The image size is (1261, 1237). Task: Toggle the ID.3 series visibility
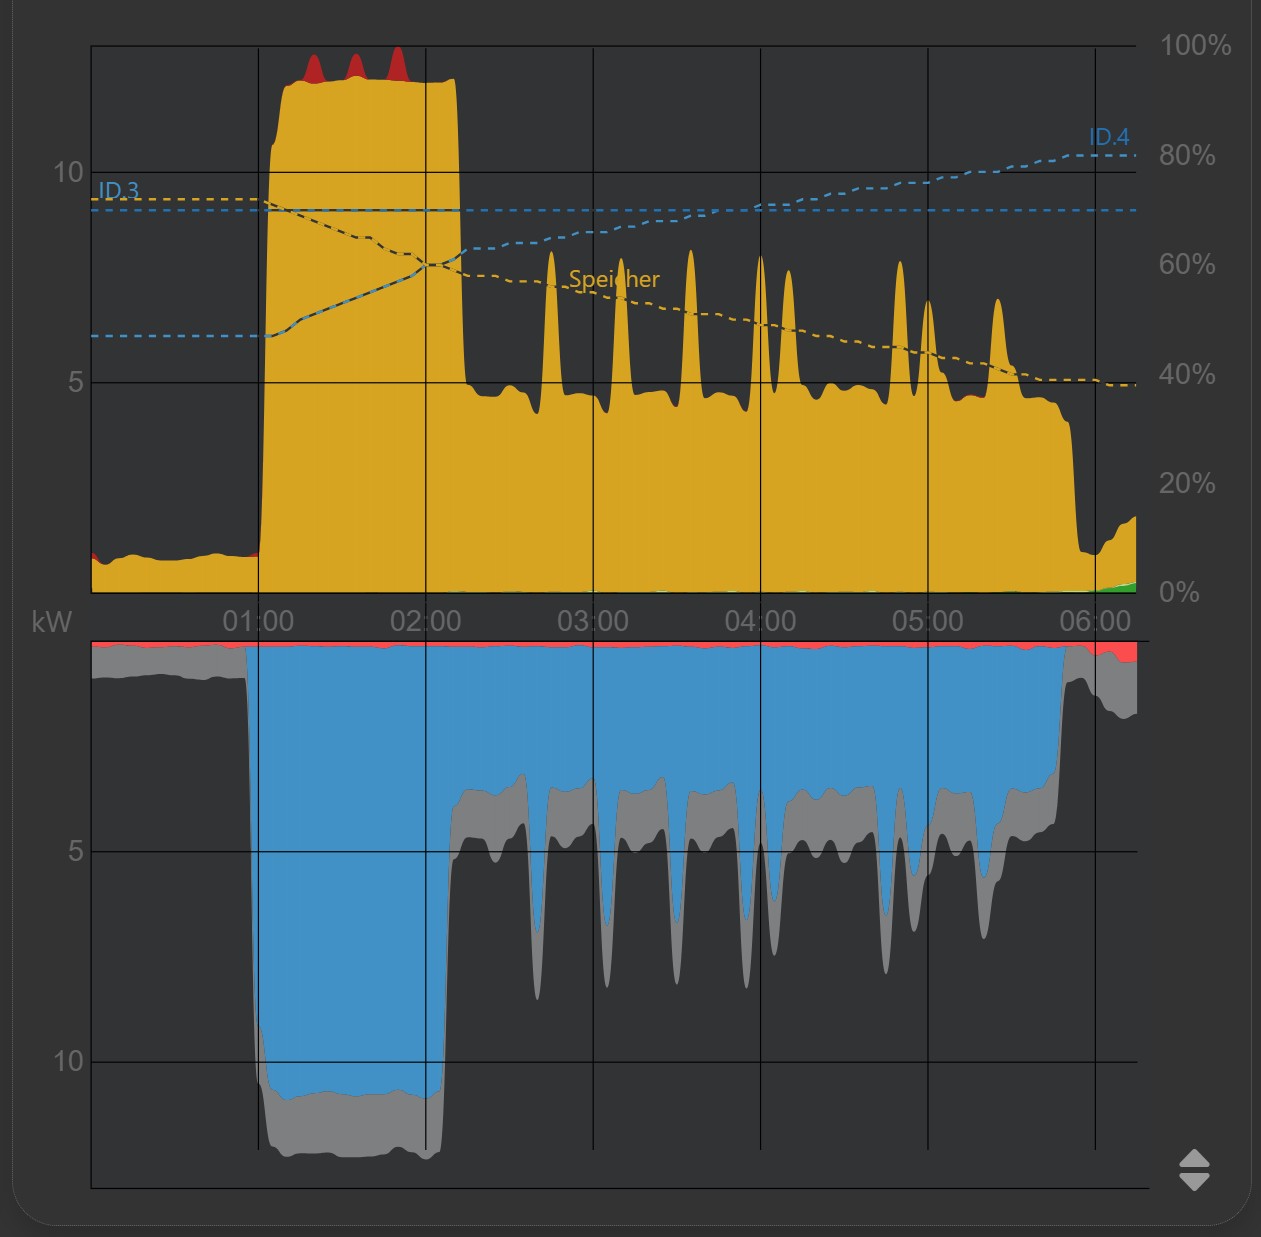120,191
